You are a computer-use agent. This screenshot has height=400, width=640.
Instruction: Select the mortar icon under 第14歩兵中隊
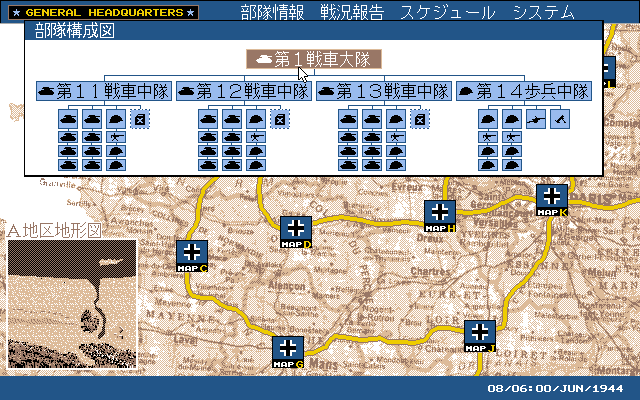[560, 119]
